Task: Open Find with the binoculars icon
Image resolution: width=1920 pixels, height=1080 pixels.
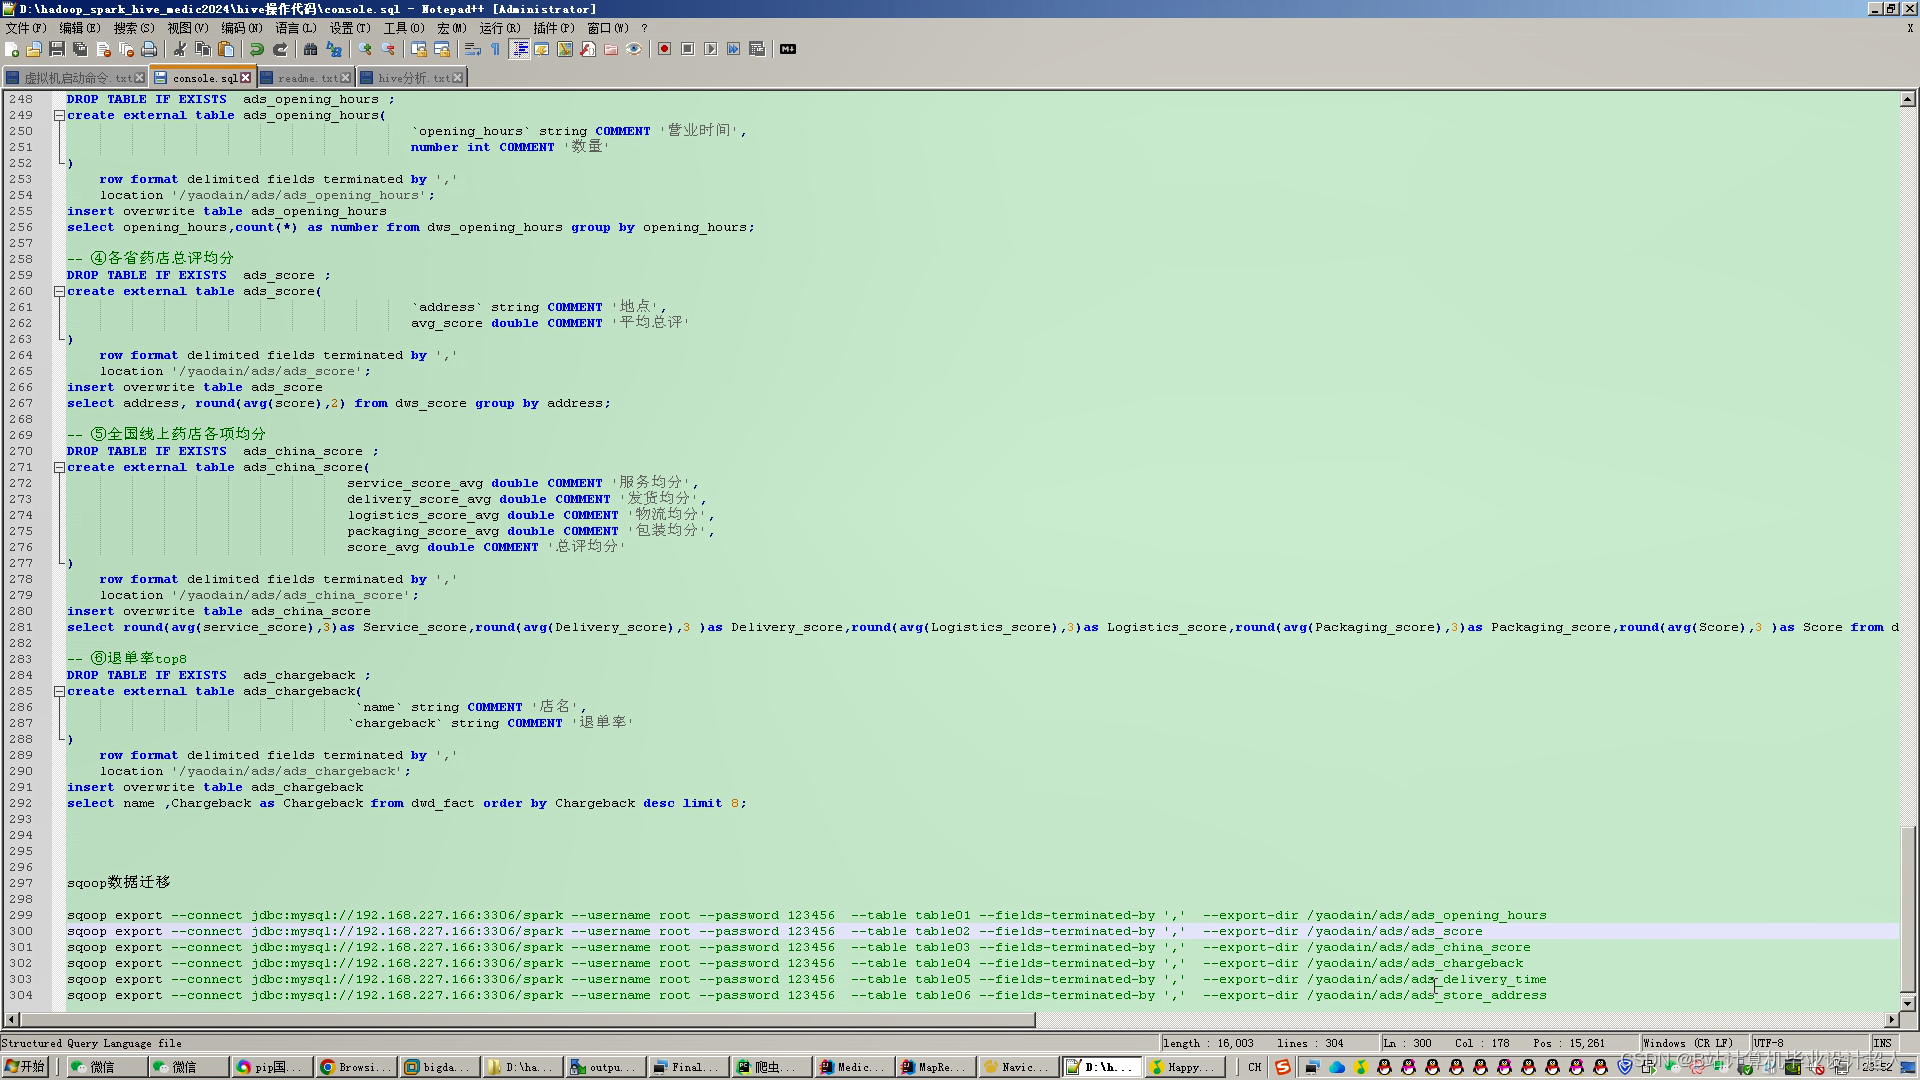Action: (x=310, y=49)
